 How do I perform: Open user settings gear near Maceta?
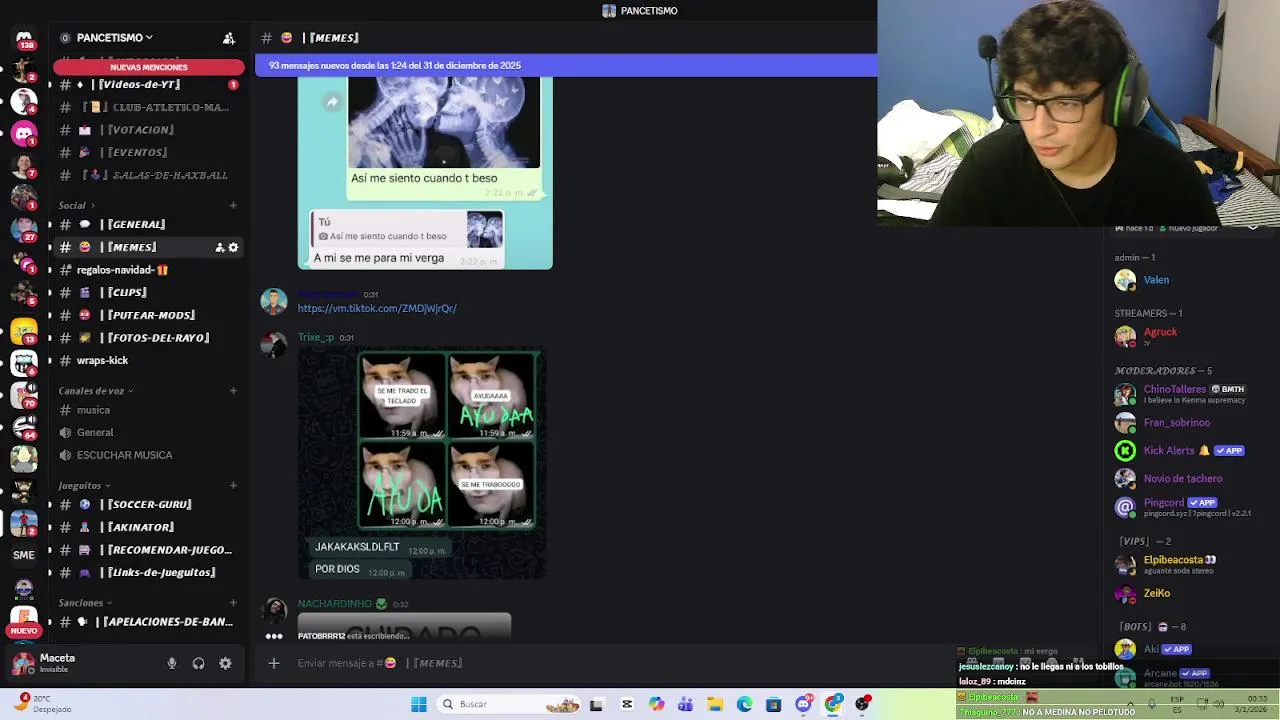(225, 663)
